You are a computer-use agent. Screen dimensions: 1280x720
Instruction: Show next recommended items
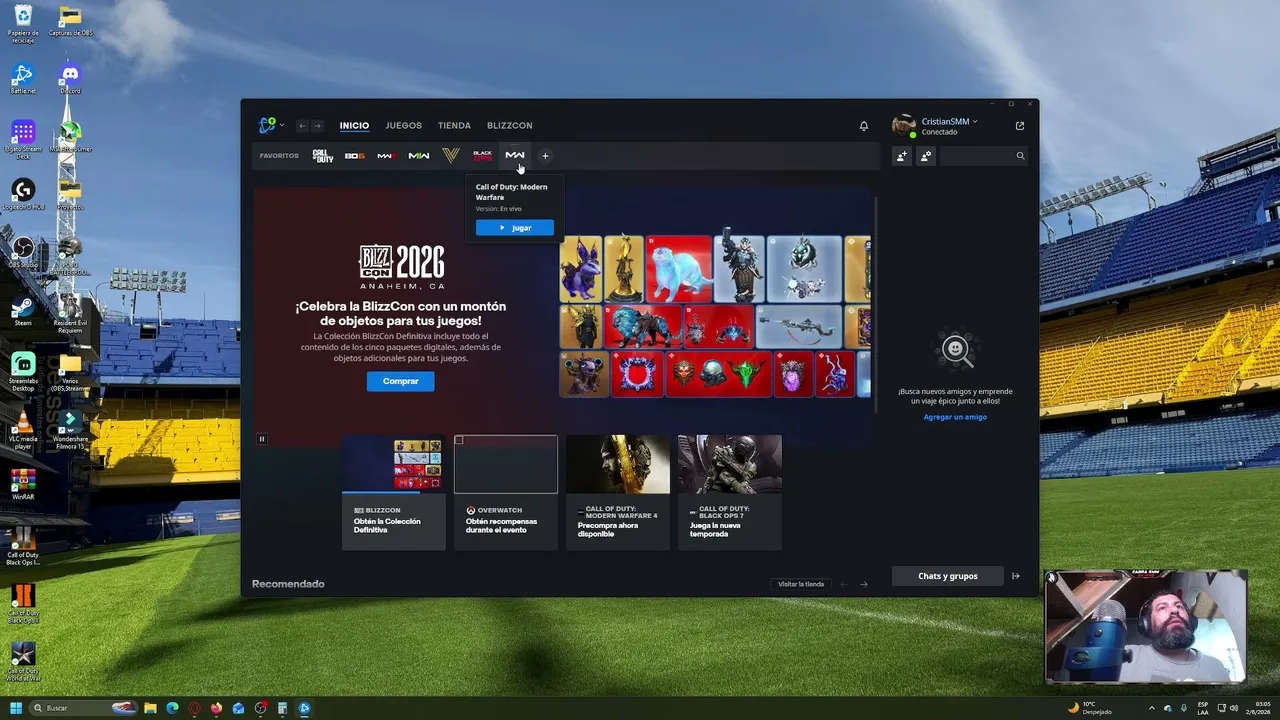[x=864, y=584]
